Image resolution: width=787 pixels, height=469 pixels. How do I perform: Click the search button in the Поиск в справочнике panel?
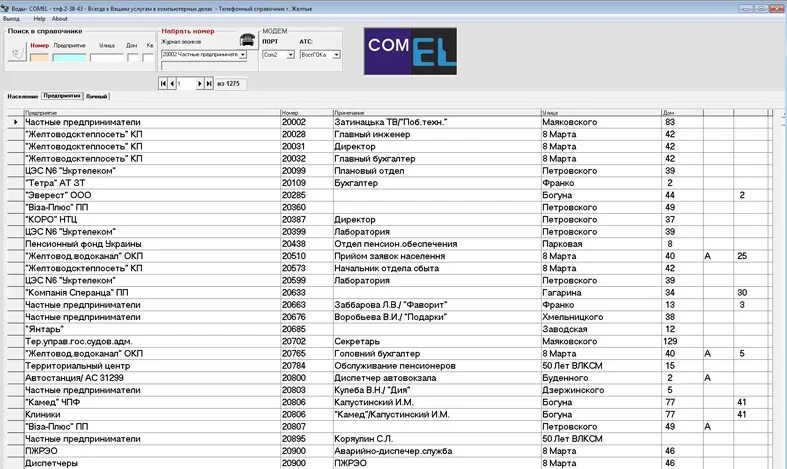click(17, 52)
